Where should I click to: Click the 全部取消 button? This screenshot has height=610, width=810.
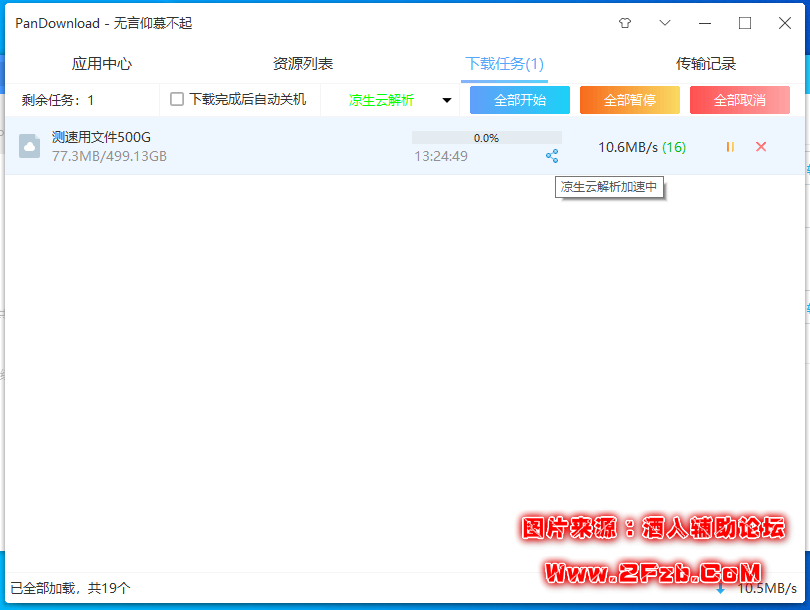pyautogui.click(x=739, y=99)
